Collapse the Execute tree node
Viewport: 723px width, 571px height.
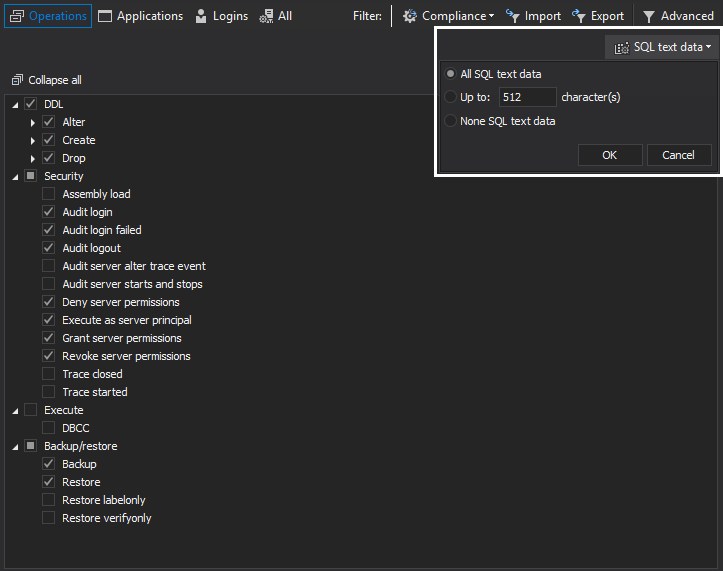tap(15, 411)
